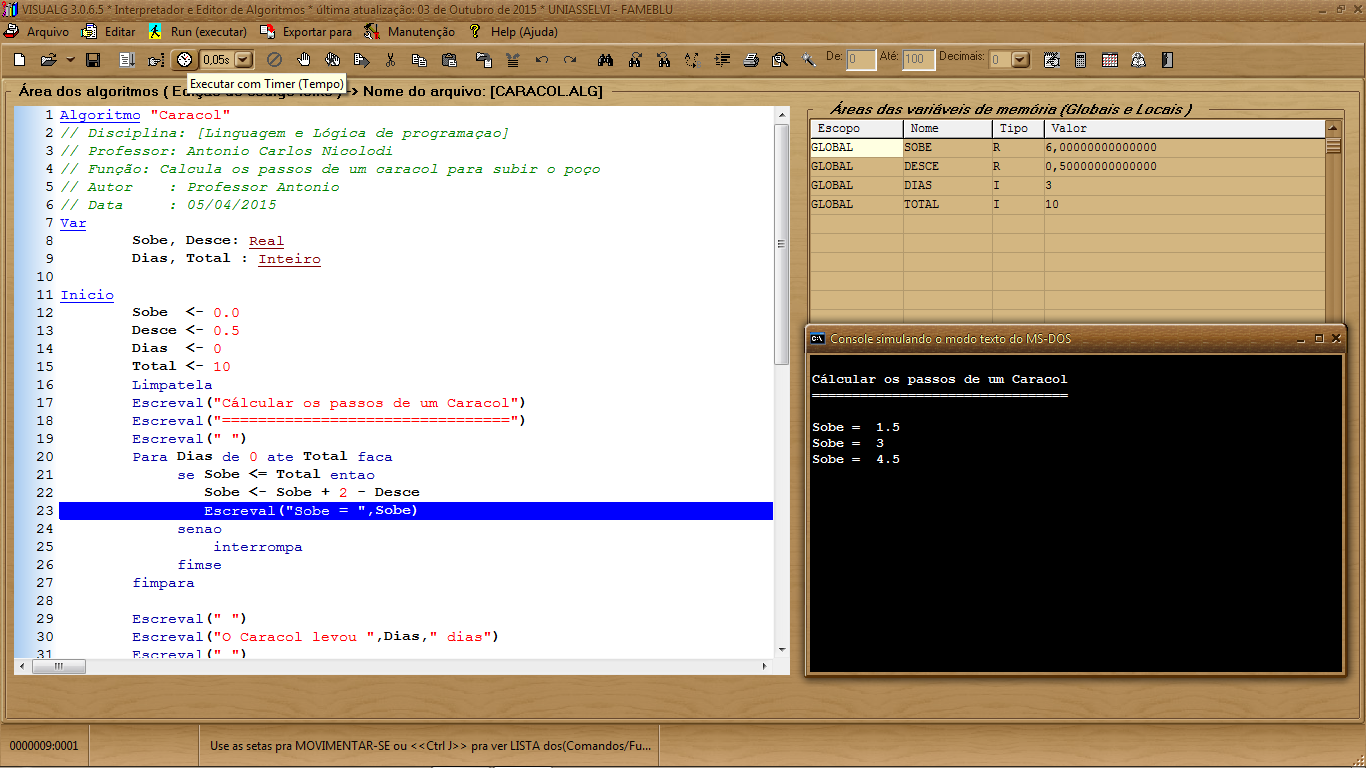Open the calculator icon

point(1080,60)
